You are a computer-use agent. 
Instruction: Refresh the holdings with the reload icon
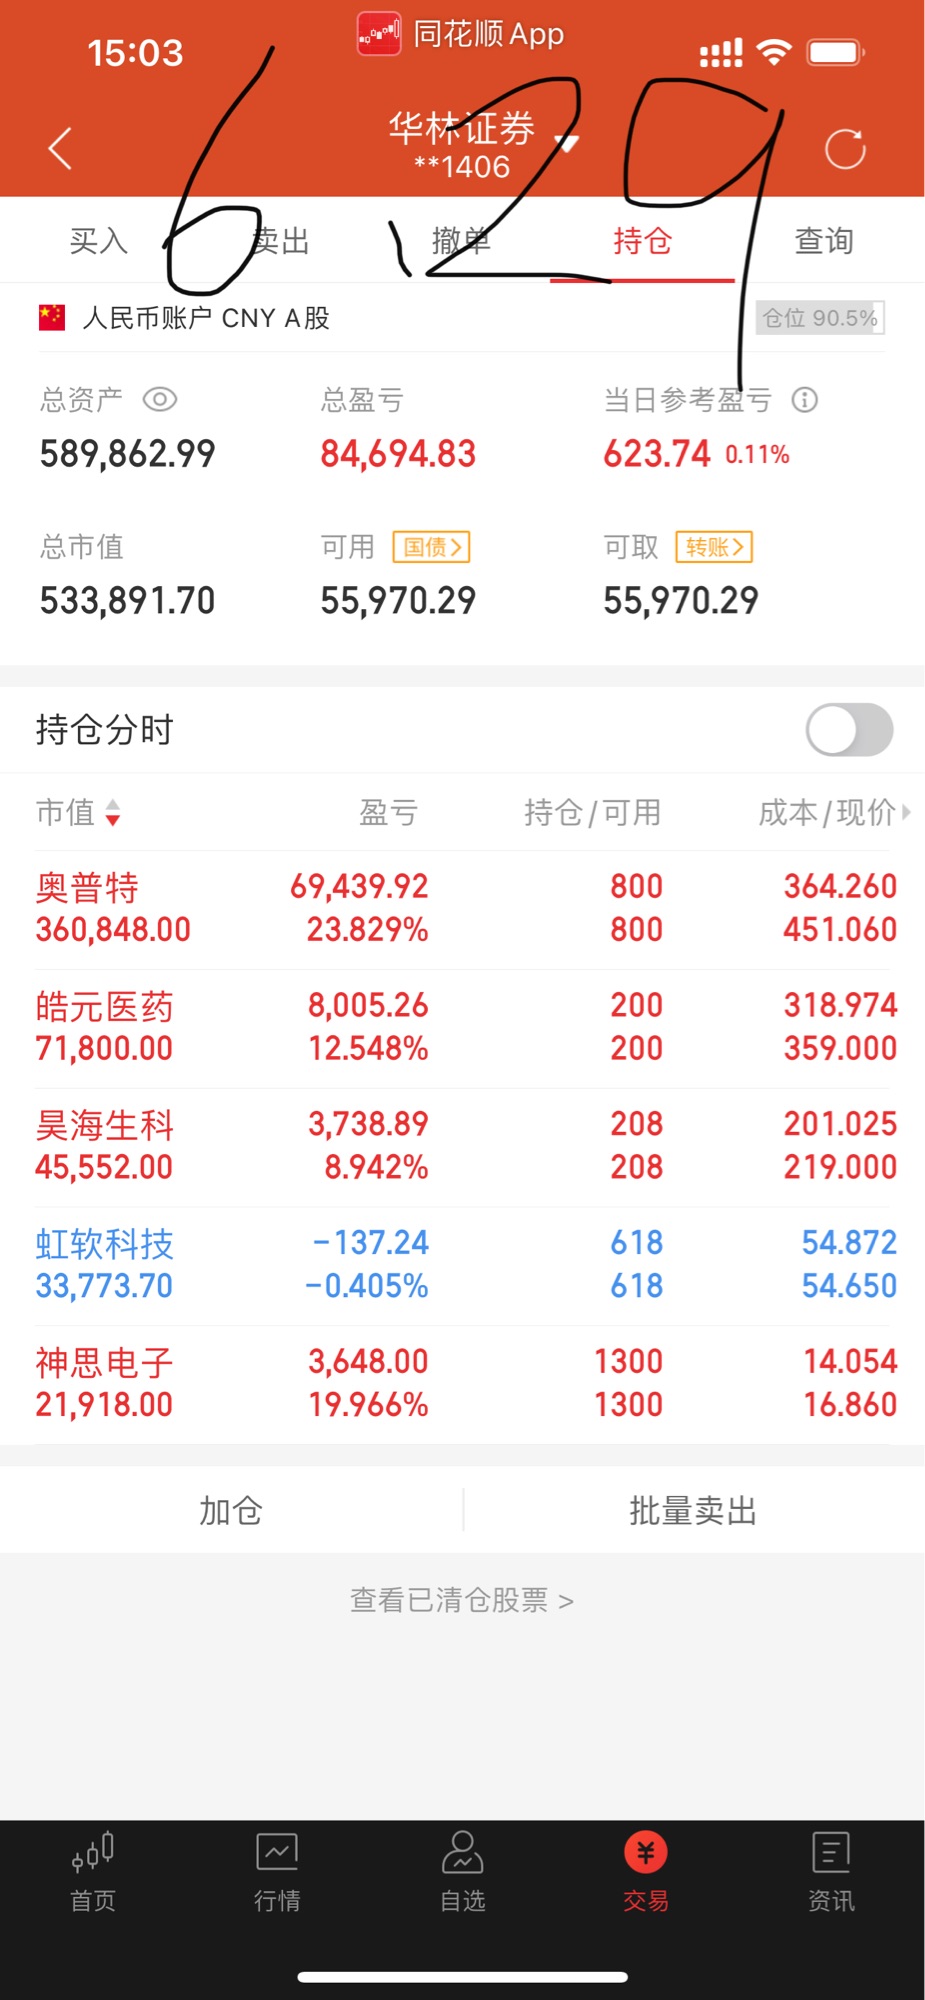[845, 149]
